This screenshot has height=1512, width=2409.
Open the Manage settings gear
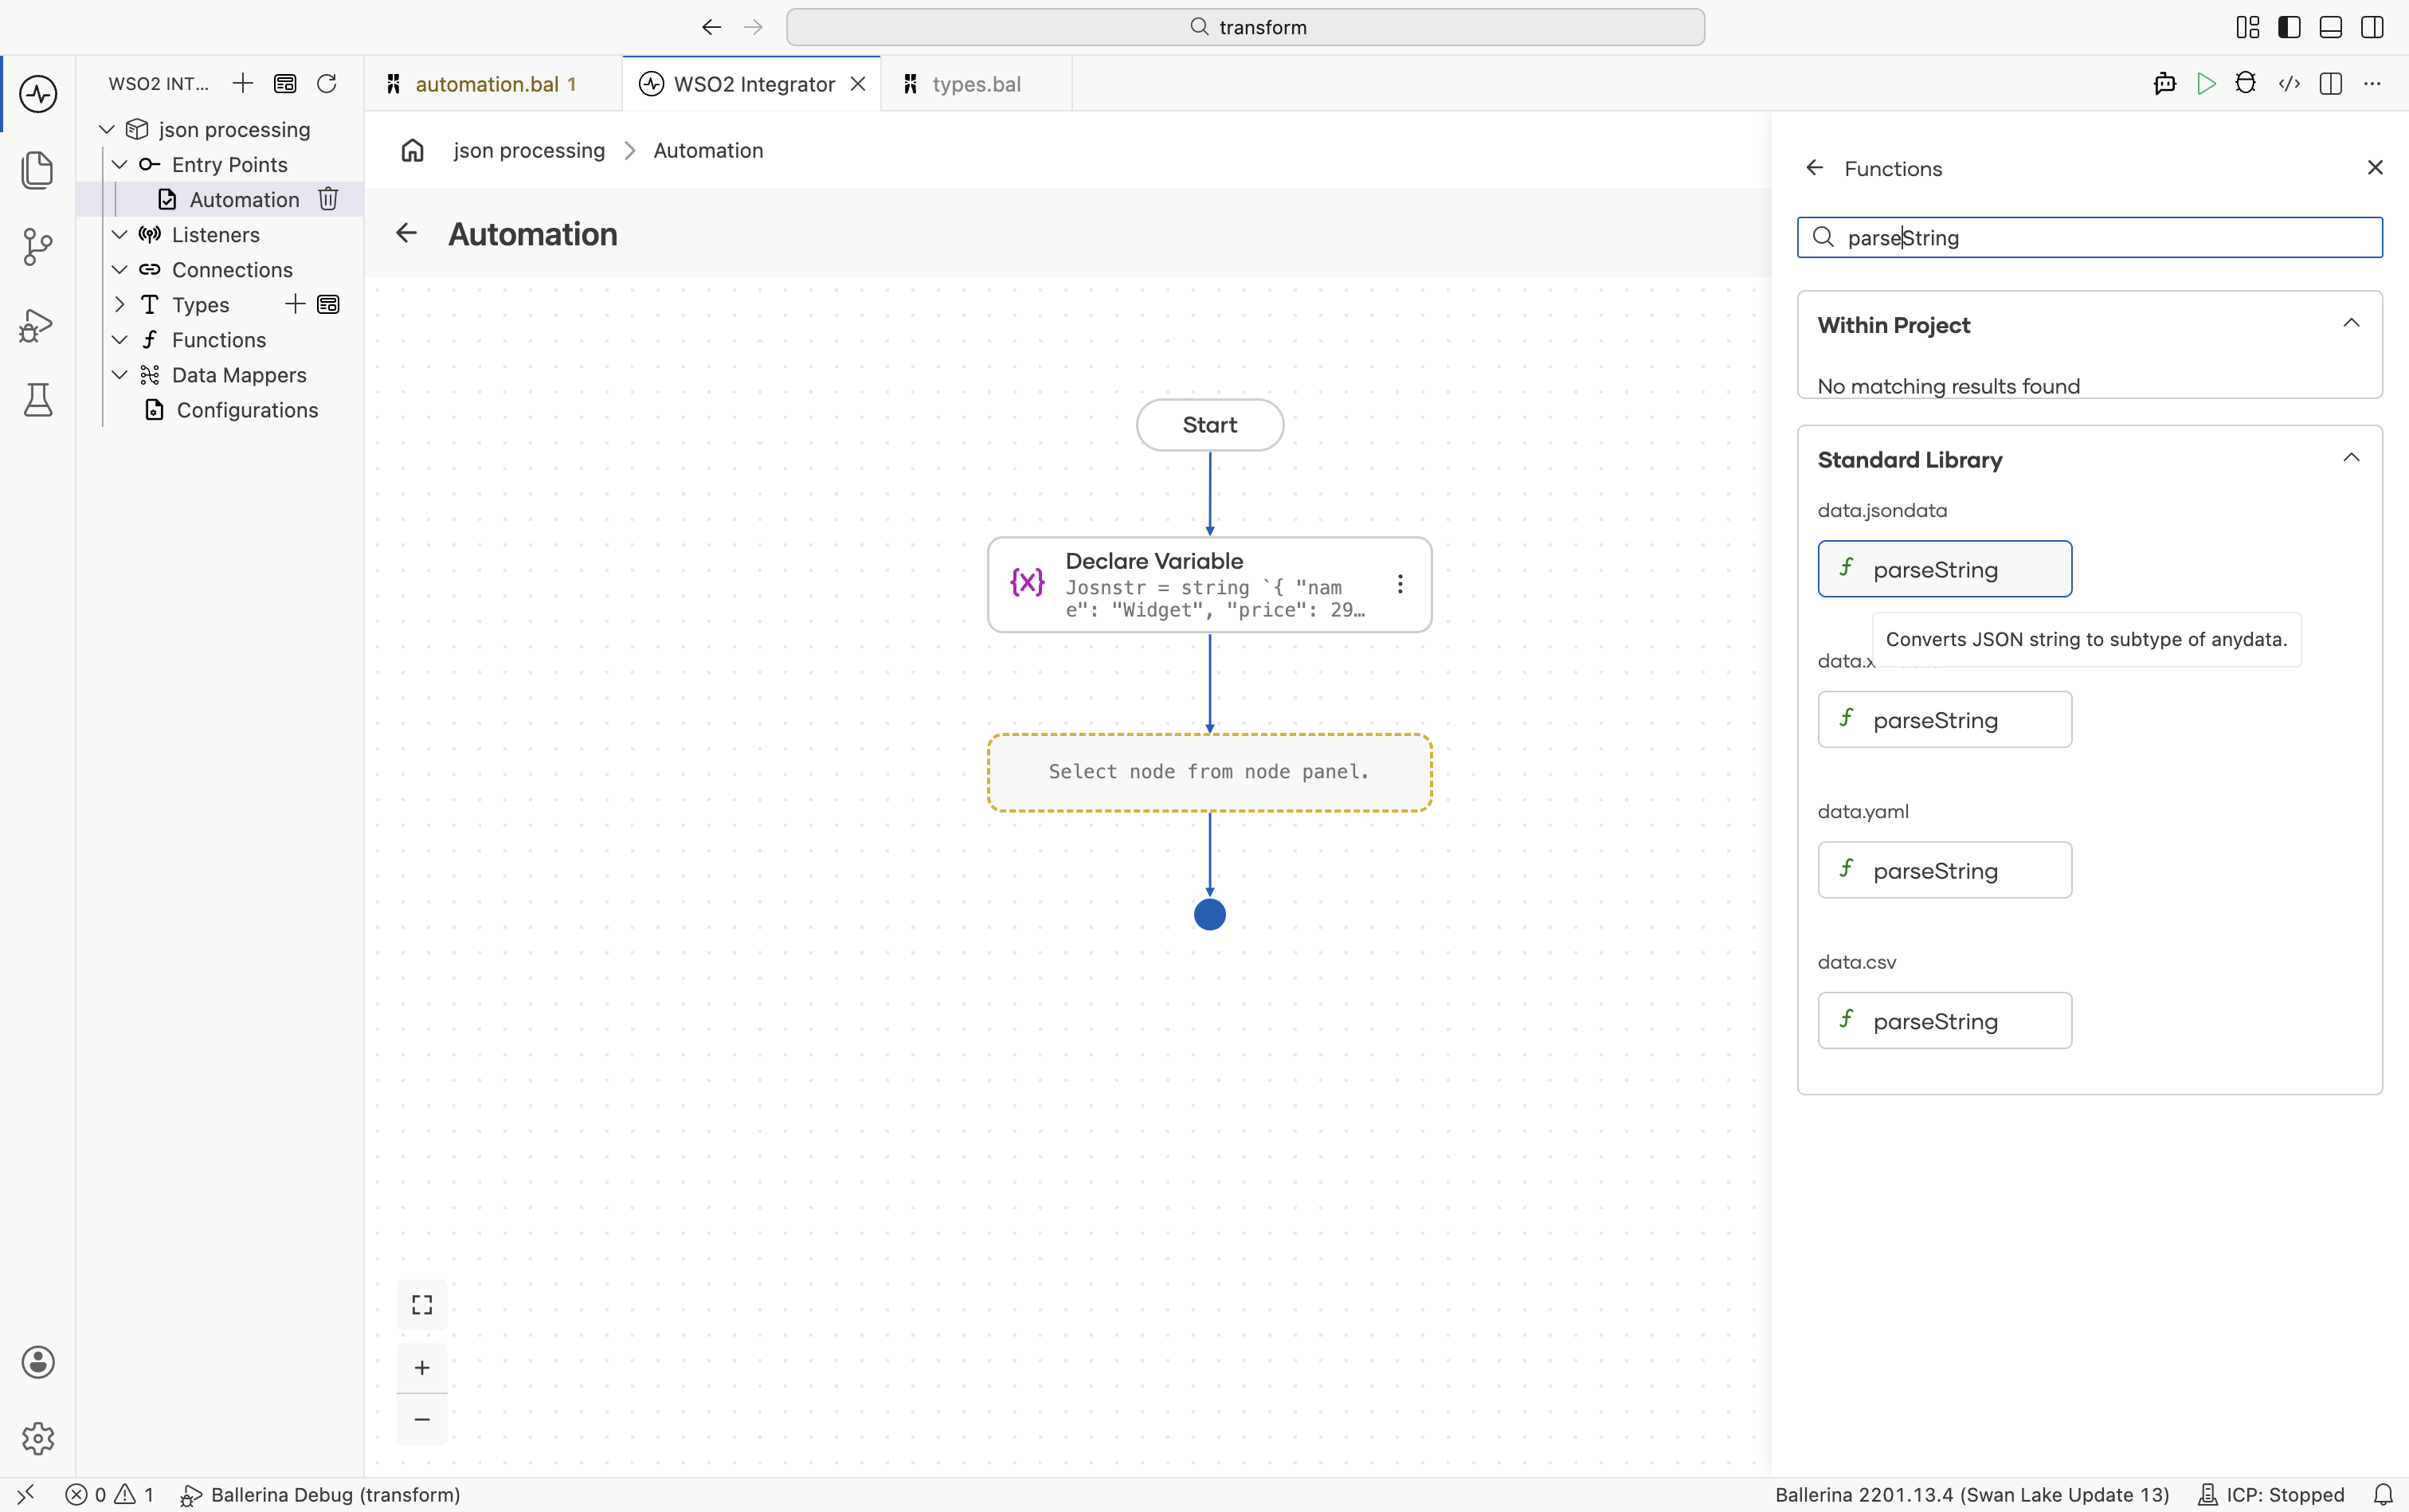38,1438
